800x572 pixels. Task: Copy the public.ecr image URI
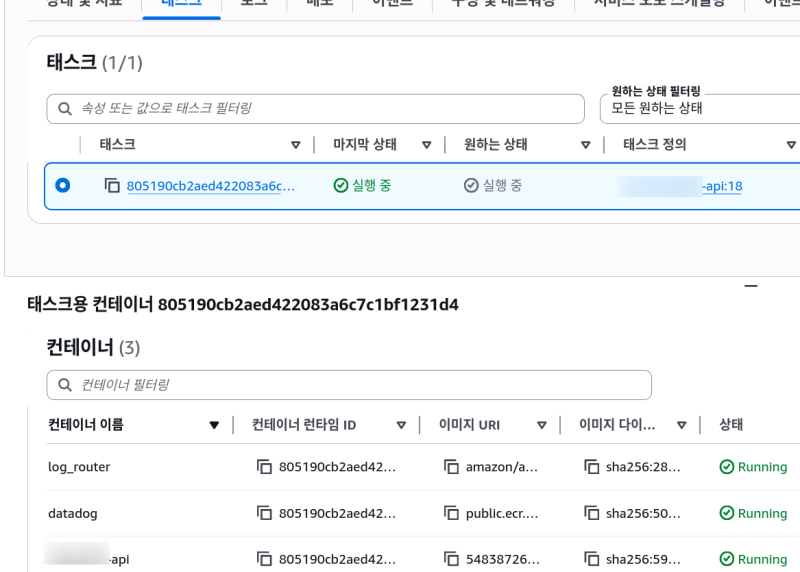click(x=452, y=513)
